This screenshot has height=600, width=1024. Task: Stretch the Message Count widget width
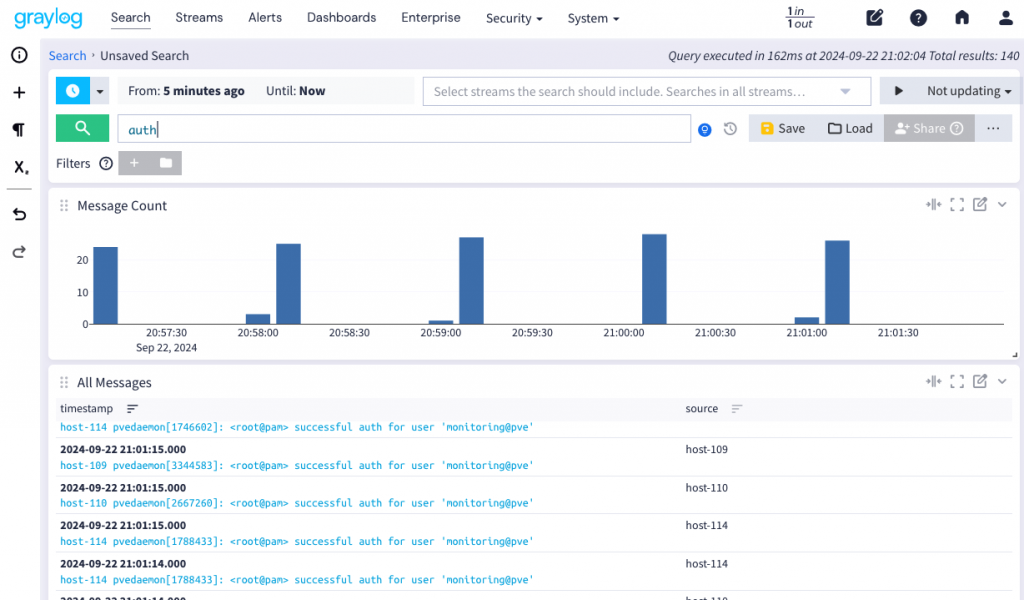tap(933, 205)
